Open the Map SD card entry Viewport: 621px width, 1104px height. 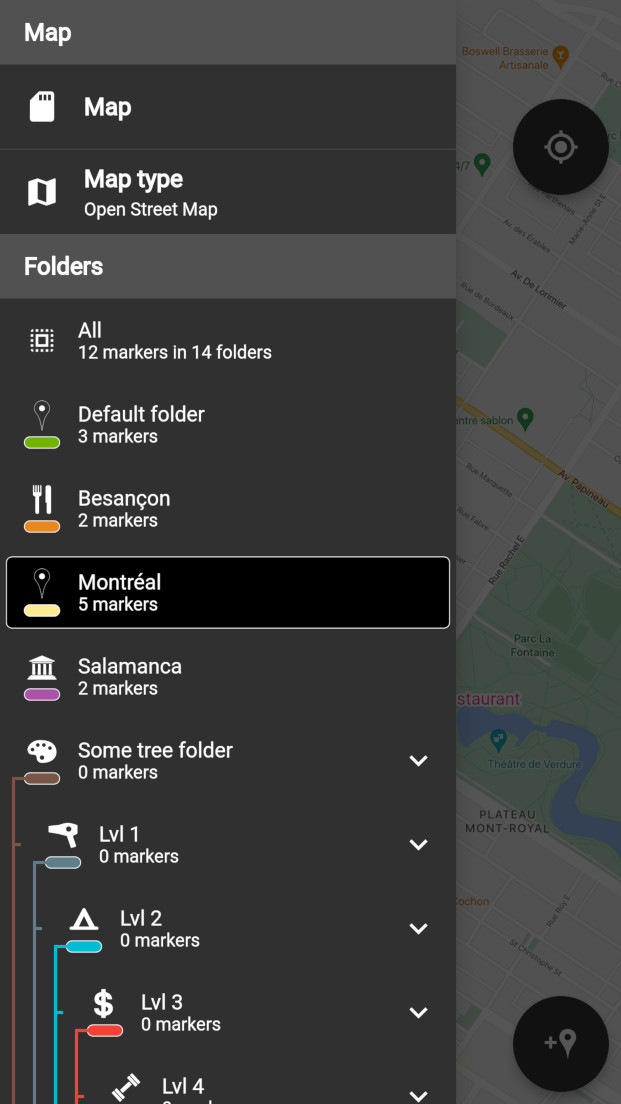click(x=227, y=107)
